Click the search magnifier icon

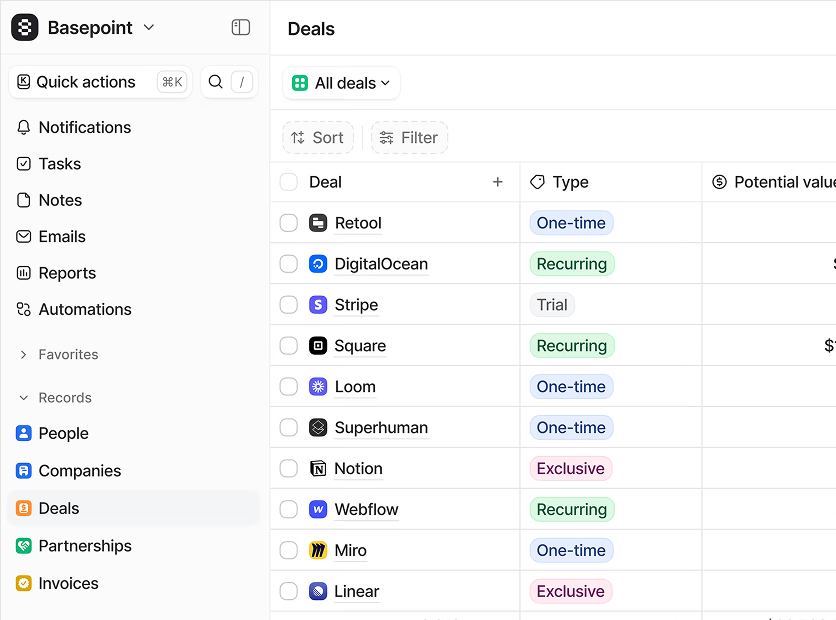(216, 82)
